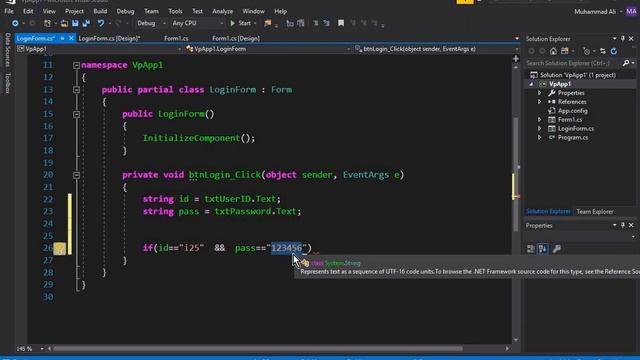Viewport: 640px width, 360px height.
Task: Click the Undo arrow icon
Action: (101, 23)
